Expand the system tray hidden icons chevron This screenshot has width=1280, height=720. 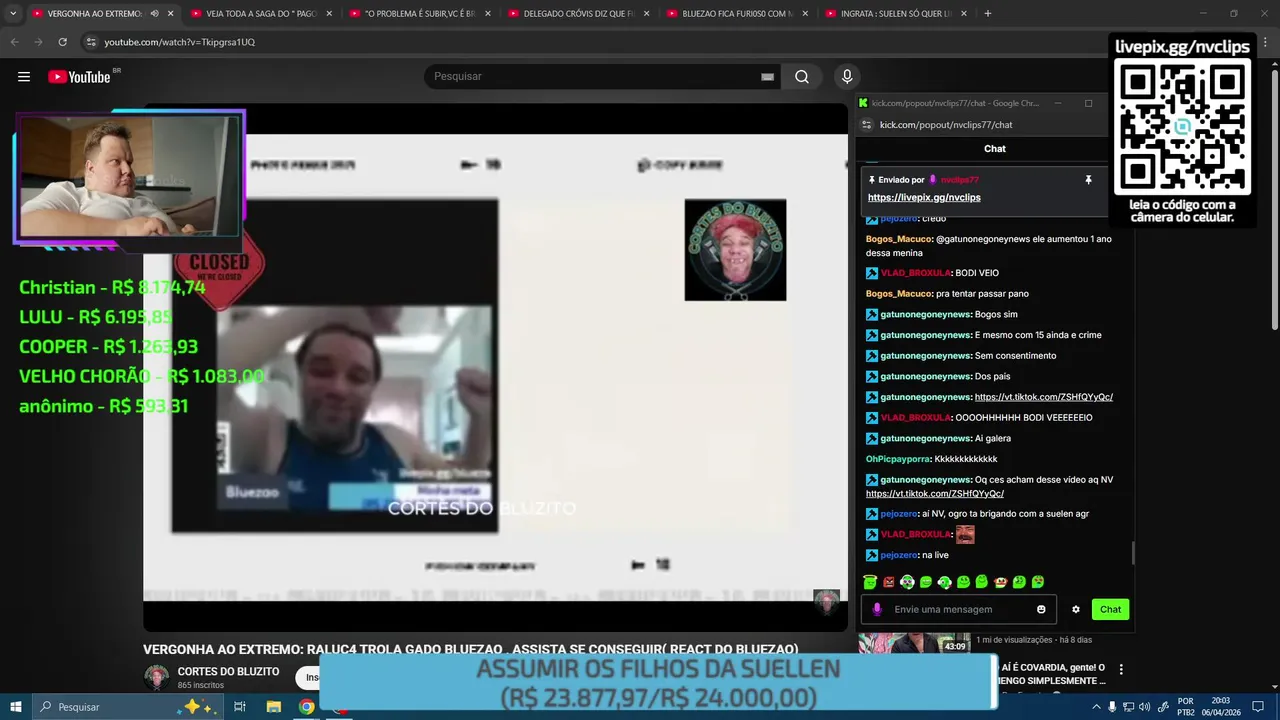click(1097, 707)
